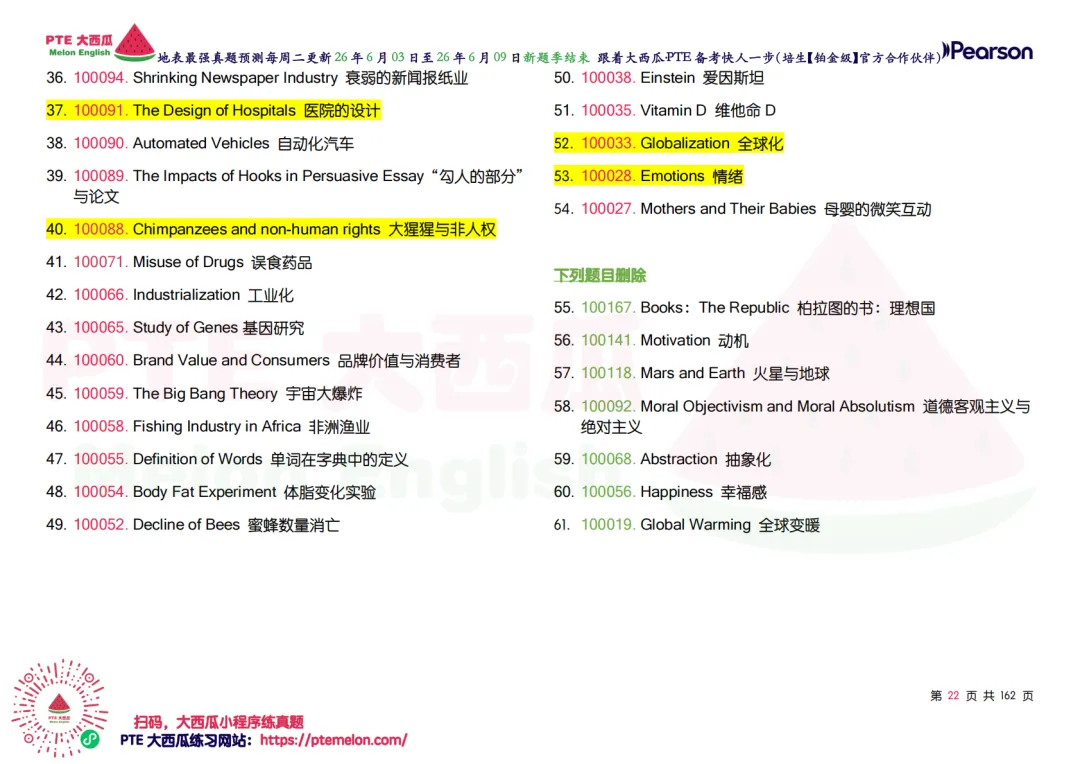The width and height of the screenshot is (1080, 764).
Task: Click the green heading 下列题目删除
Action: pyautogui.click(x=600, y=276)
